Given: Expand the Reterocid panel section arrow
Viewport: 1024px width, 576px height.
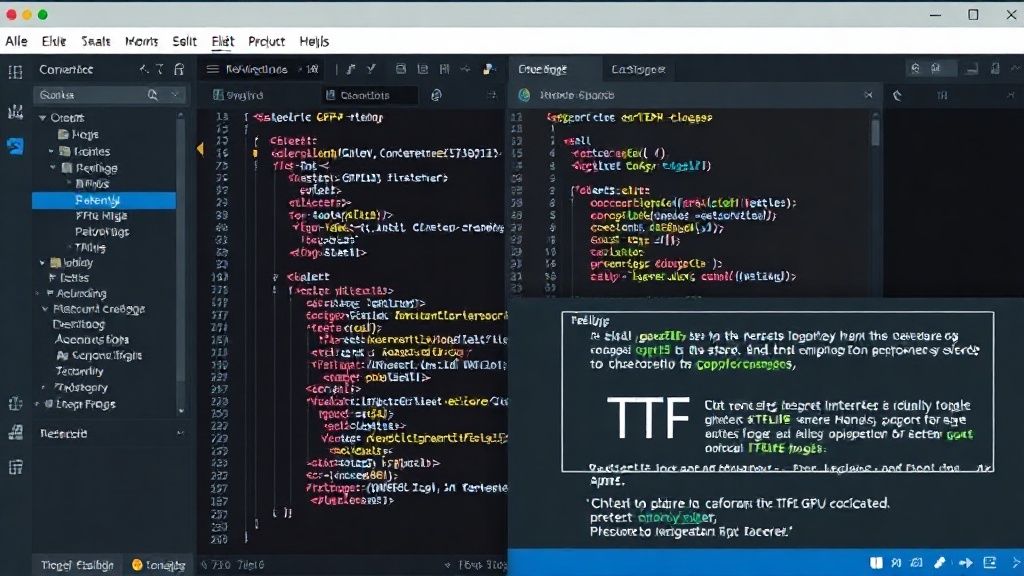Looking at the screenshot, I should click(x=180, y=433).
